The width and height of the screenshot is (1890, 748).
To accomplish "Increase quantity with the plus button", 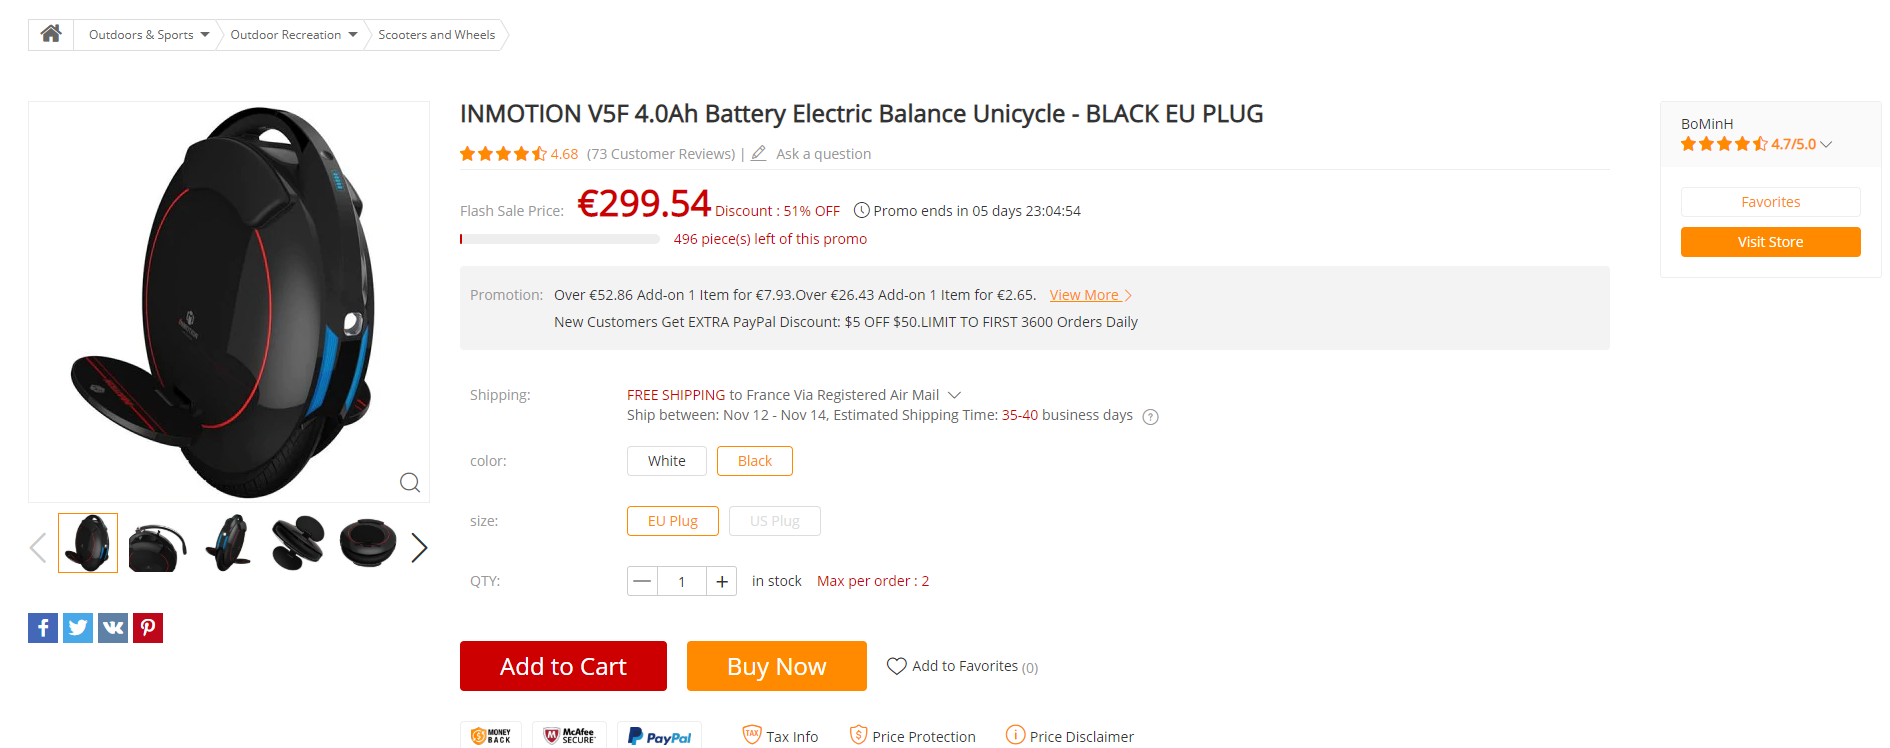I will 722,581.
